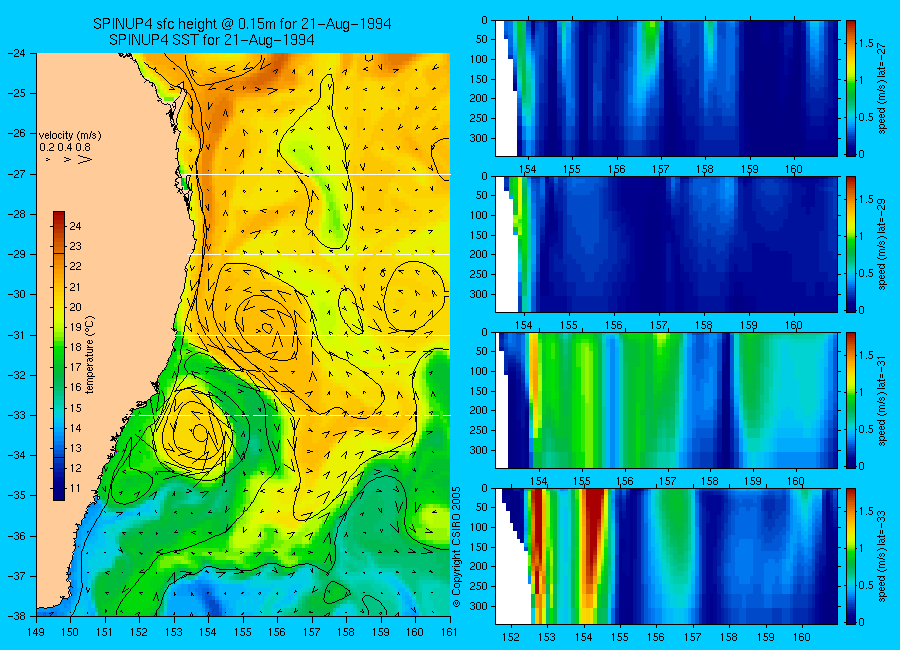Click the -38 latitude label on main map

[x=16, y=616]
